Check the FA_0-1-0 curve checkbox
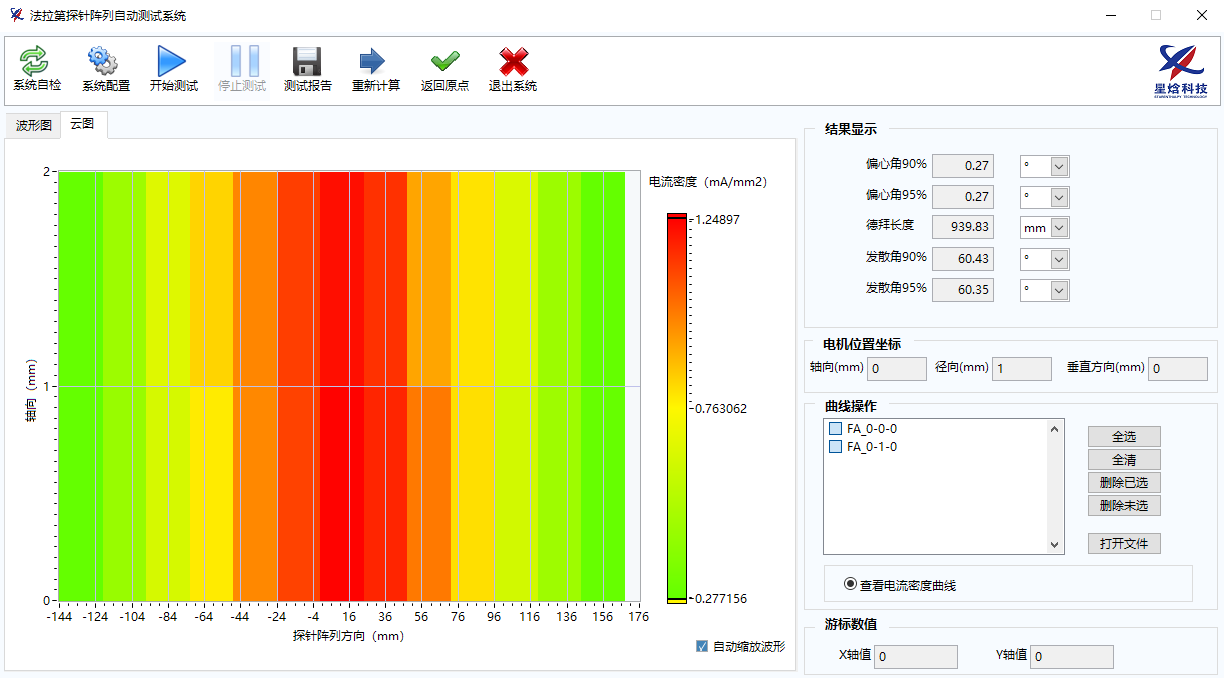Image resolution: width=1224 pixels, height=678 pixels. pos(836,447)
